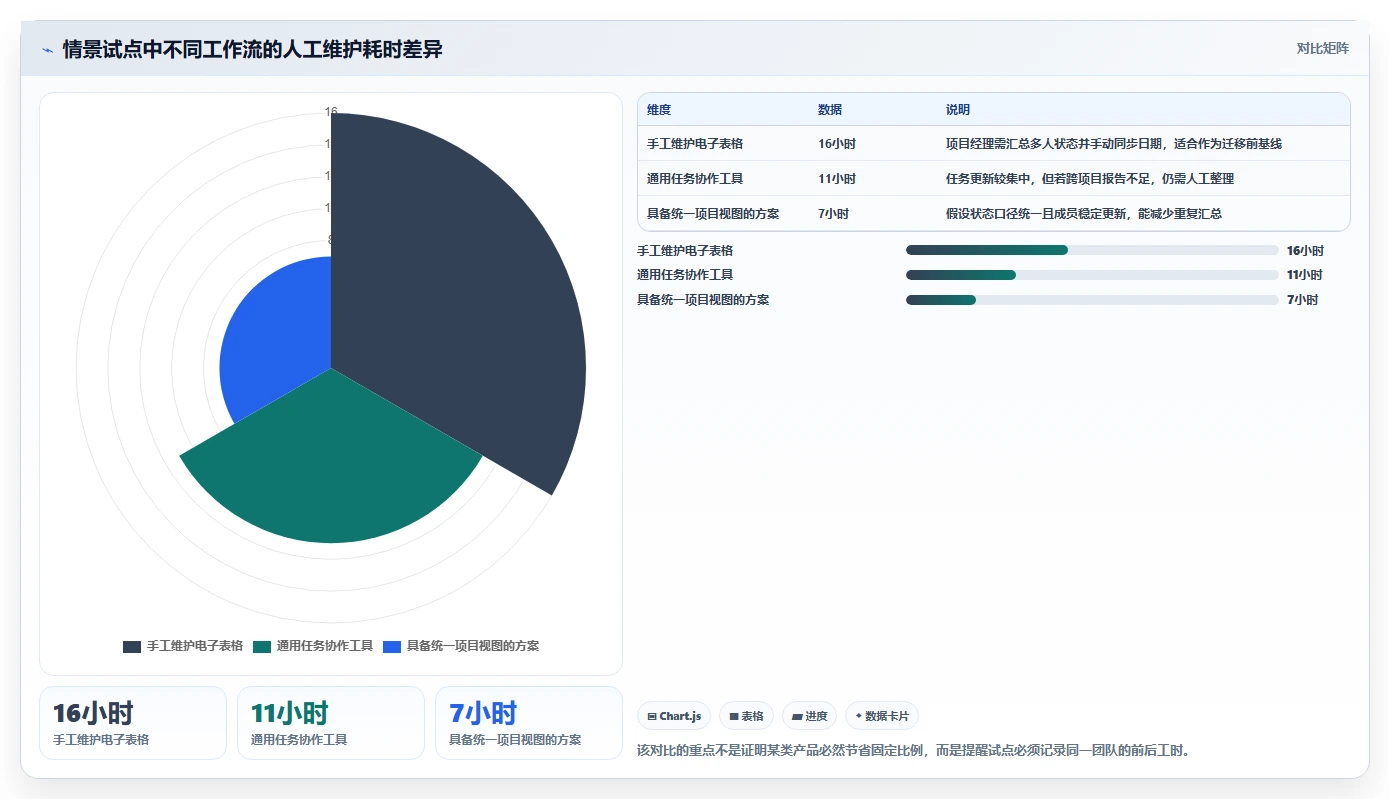Click the 具备统一项目视图的方案 progress bar
1390x799 pixels.
pyautogui.click(x=1092, y=300)
